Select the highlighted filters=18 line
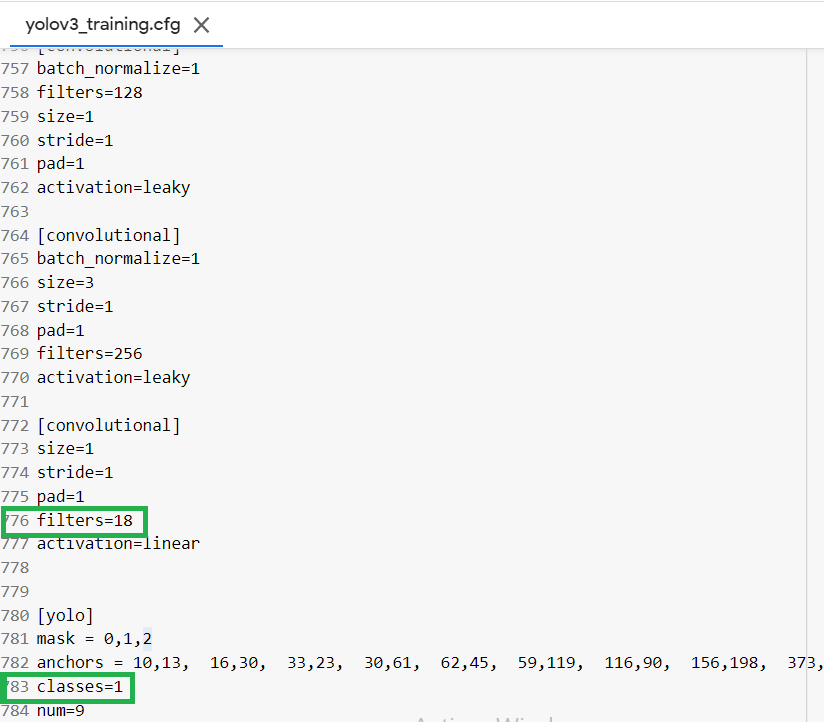This screenshot has width=824, height=722. pos(84,520)
